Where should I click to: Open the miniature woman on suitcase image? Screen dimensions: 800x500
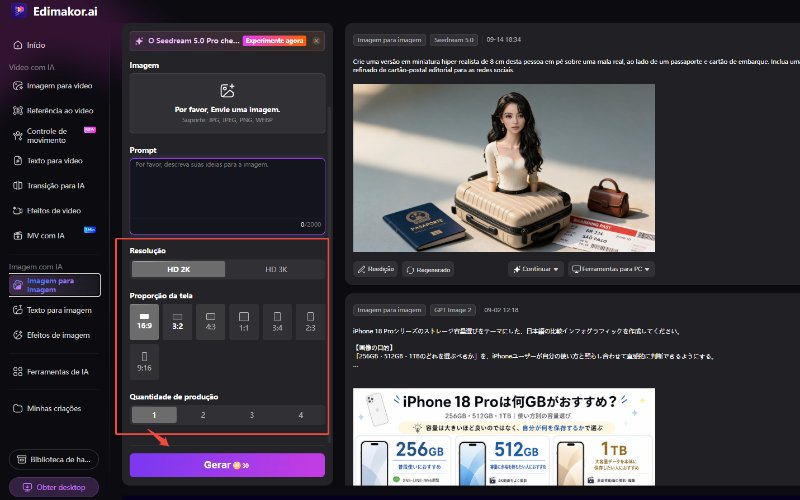(x=504, y=168)
